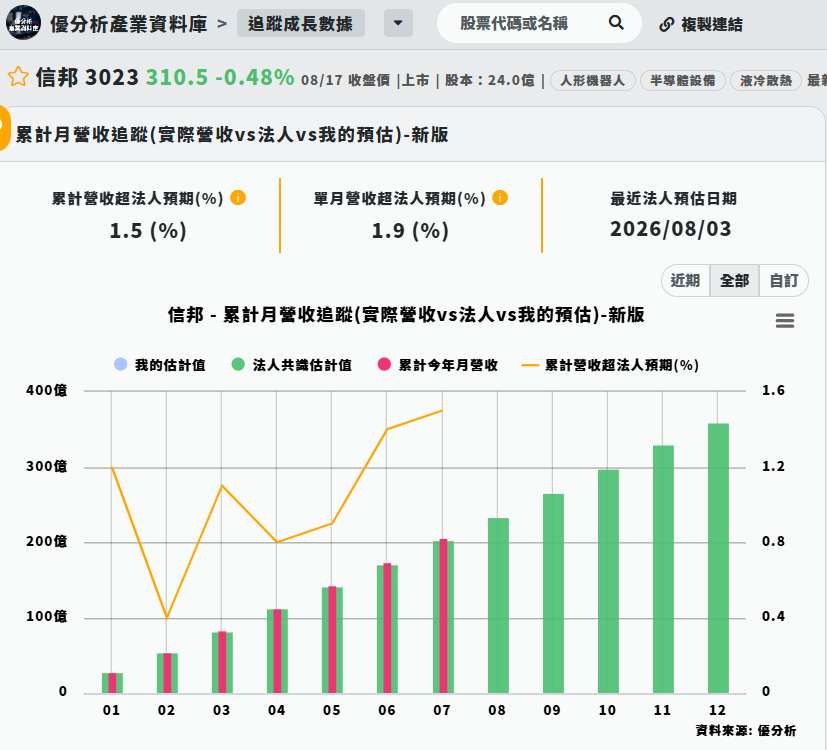Click the search magnifier icon
The height and width of the screenshot is (750, 827).
point(616,23)
